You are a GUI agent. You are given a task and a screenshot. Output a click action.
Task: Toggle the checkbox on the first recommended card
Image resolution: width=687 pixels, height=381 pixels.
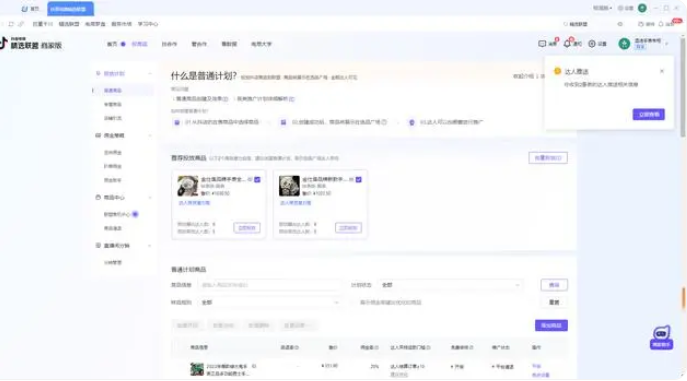pyautogui.click(x=257, y=180)
